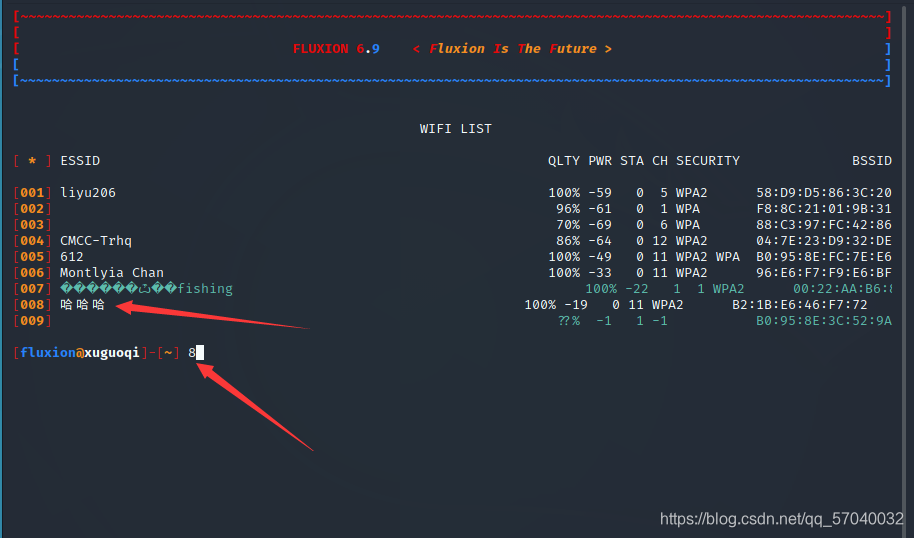The image size is (914, 538).
Task: Click the FLUXION 6.9 title
Action: pyautogui.click(x=336, y=49)
